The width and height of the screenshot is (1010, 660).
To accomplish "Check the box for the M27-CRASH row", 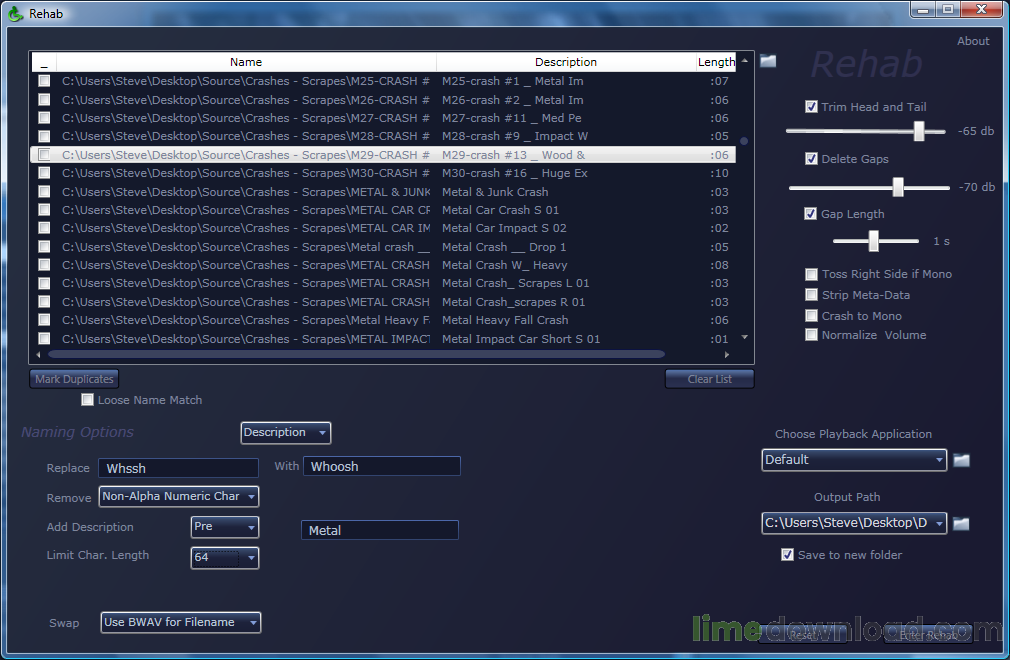I will coord(44,118).
